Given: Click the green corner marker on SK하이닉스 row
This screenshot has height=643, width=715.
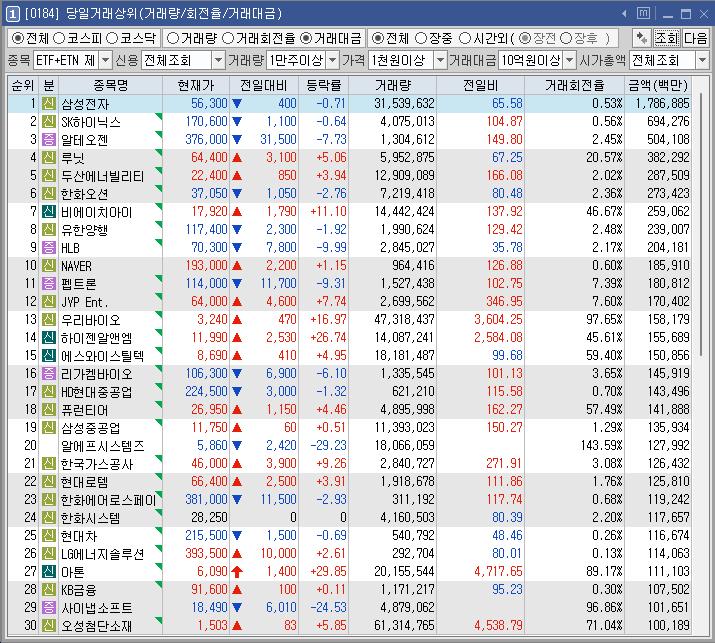Looking at the screenshot, I should [x=159, y=116].
